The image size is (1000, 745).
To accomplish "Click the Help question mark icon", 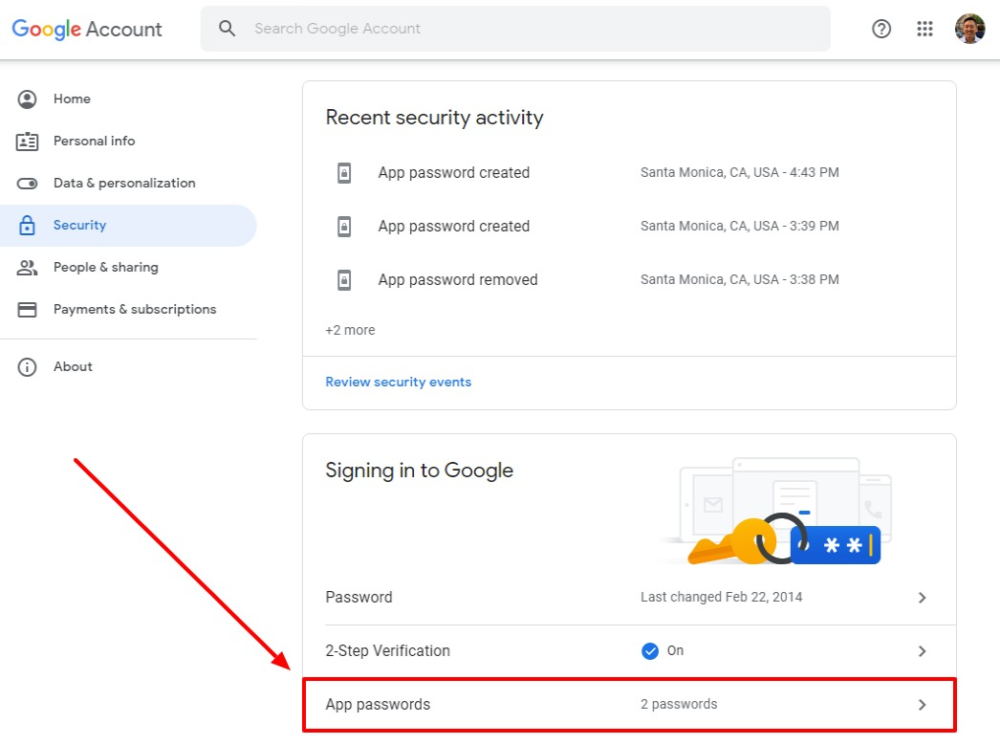I will pyautogui.click(x=881, y=29).
